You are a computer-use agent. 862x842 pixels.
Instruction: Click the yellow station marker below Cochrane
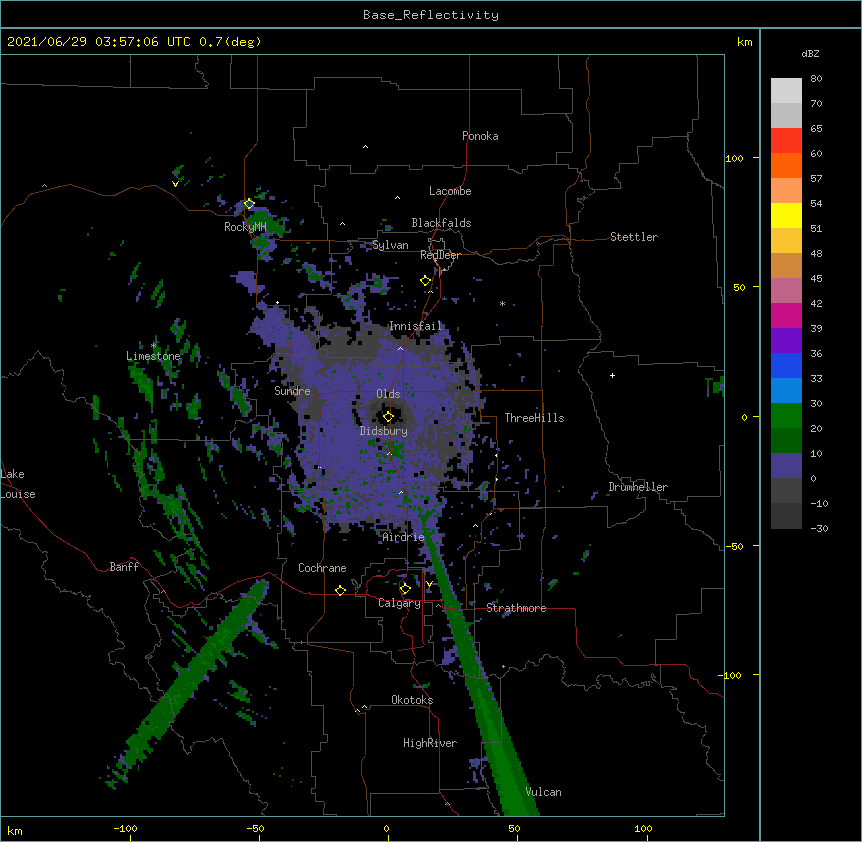(340, 590)
